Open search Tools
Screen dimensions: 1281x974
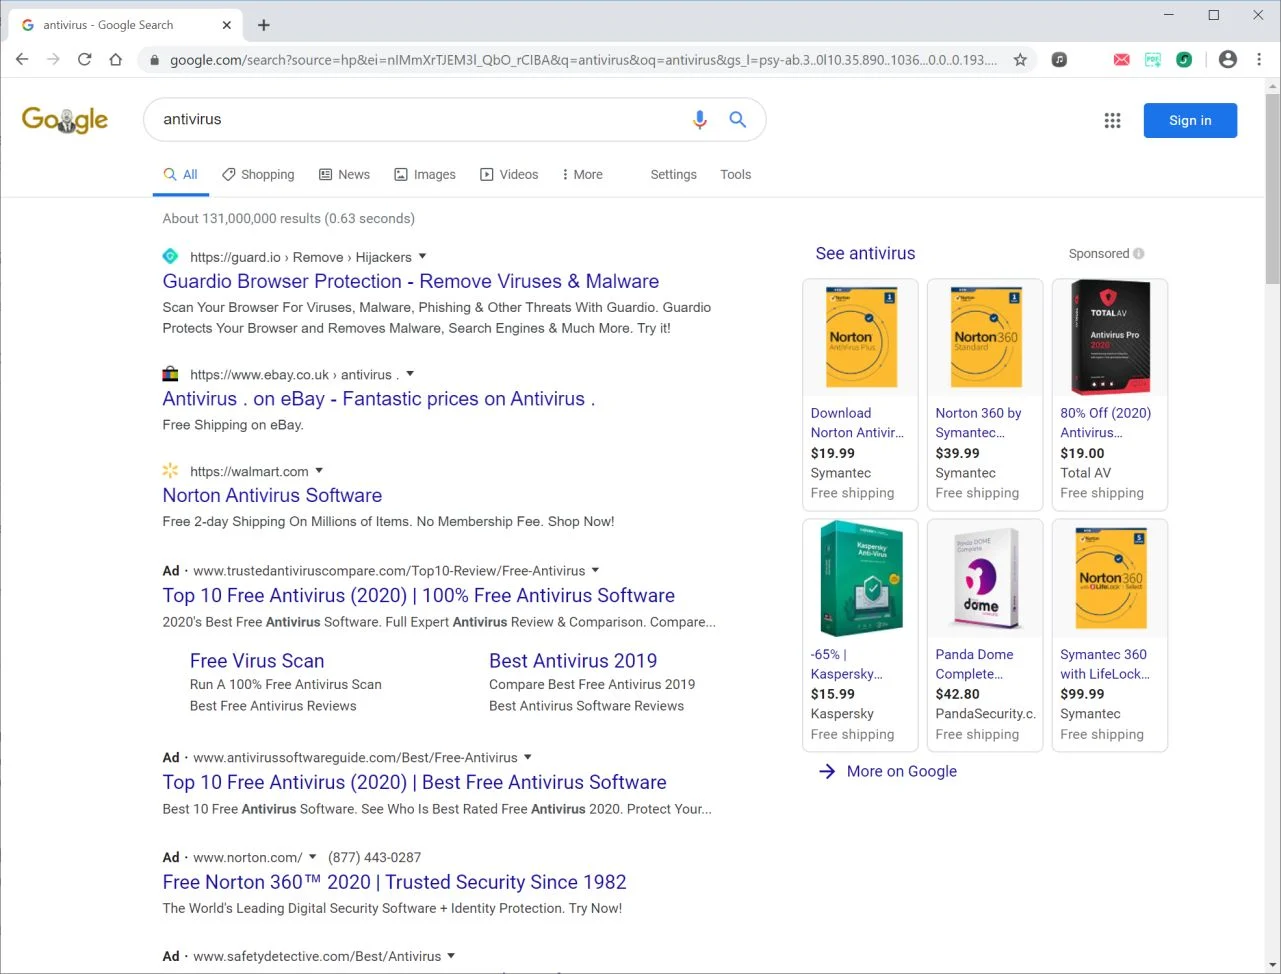pos(735,174)
